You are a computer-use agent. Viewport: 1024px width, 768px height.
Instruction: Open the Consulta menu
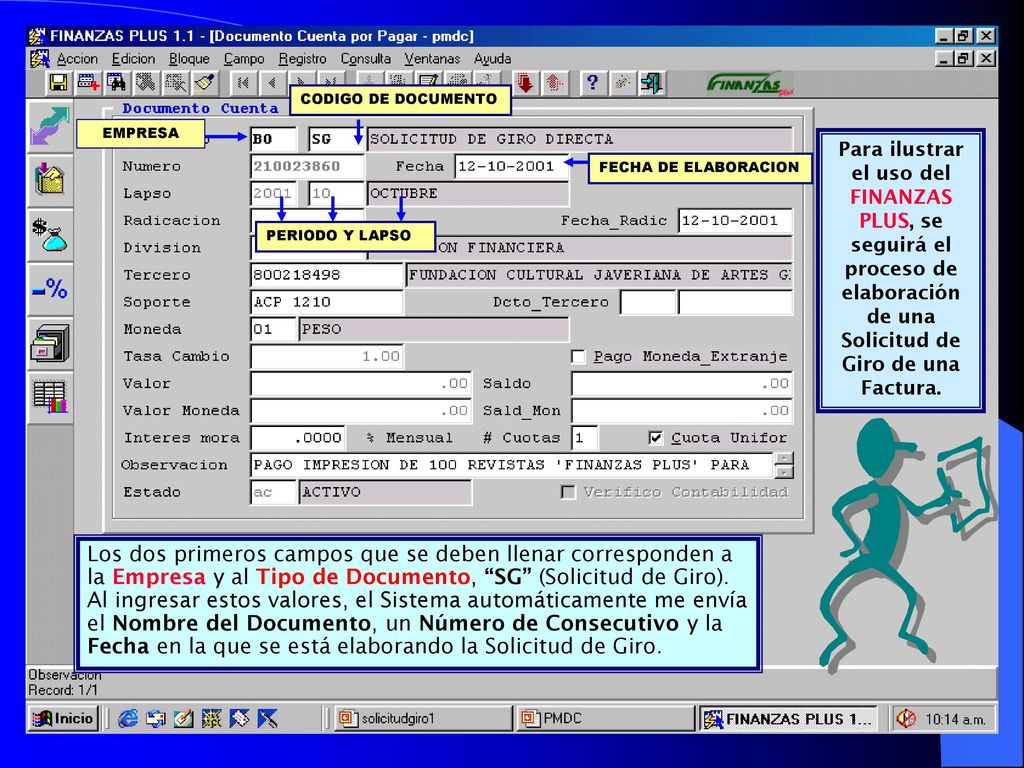coord(366,59)
